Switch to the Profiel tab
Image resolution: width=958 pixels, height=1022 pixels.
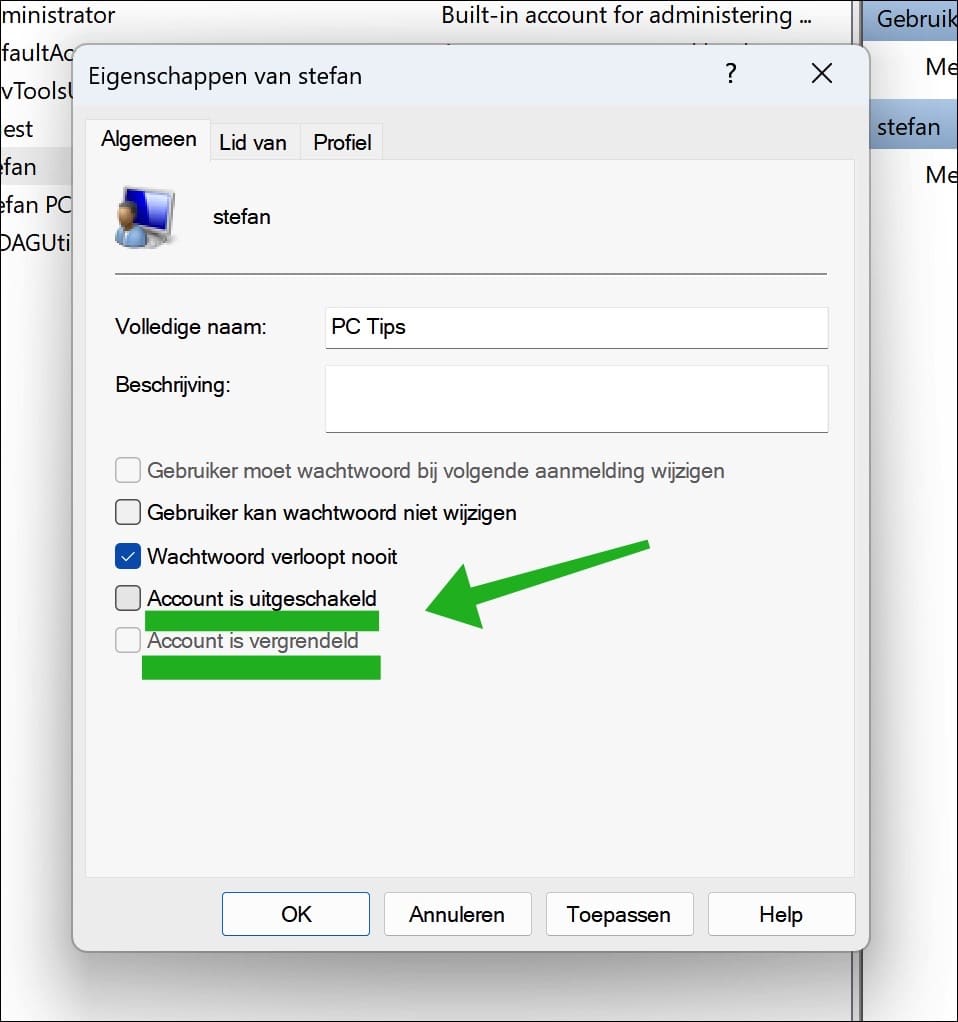(342, 143)
